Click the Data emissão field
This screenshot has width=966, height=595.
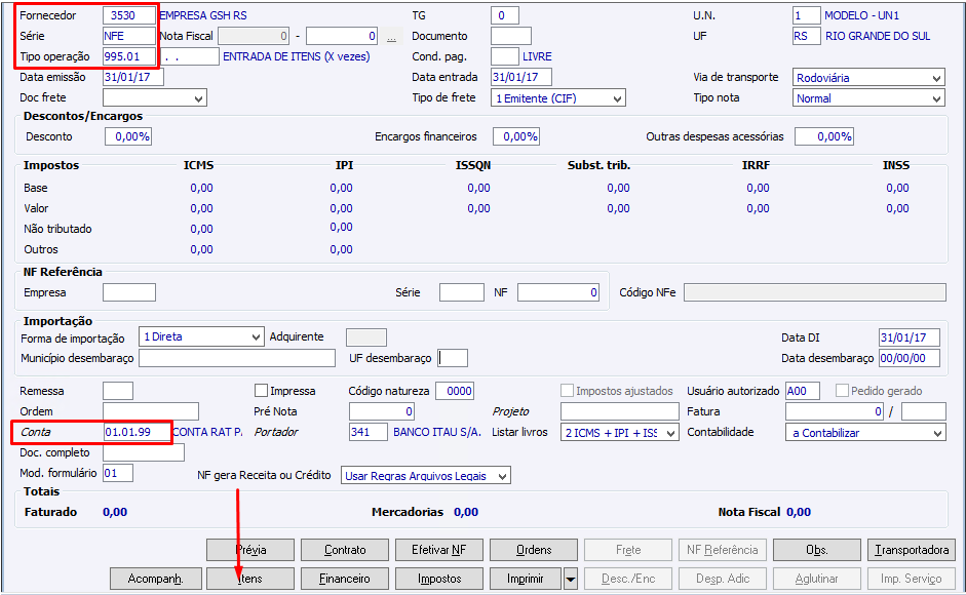coord(133,77)
